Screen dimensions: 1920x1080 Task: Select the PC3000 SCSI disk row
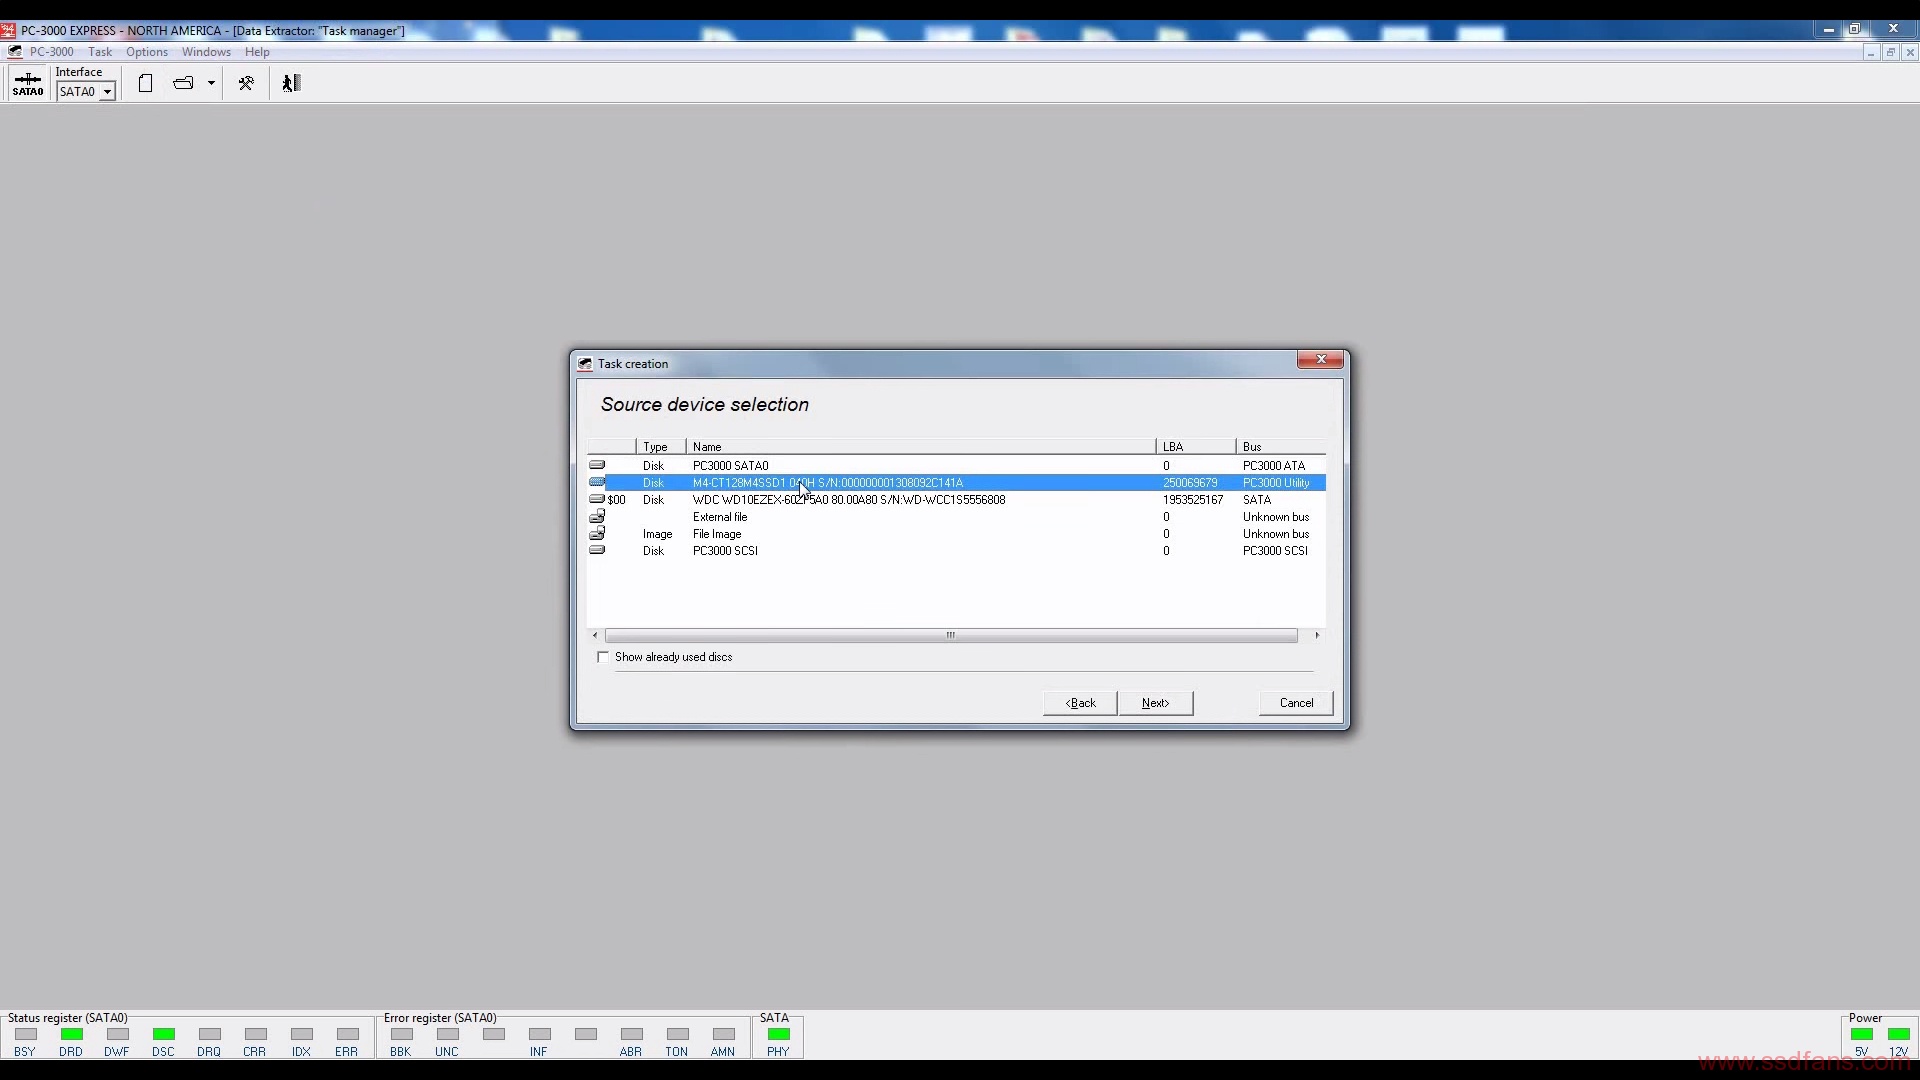coord(956,551)
